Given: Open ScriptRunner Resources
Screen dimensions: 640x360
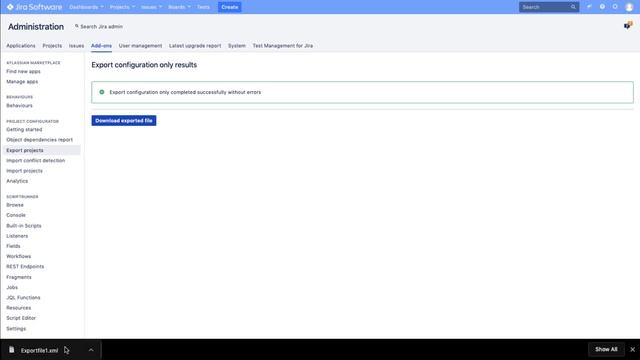Looking at the screenshot, I should 18,308.
